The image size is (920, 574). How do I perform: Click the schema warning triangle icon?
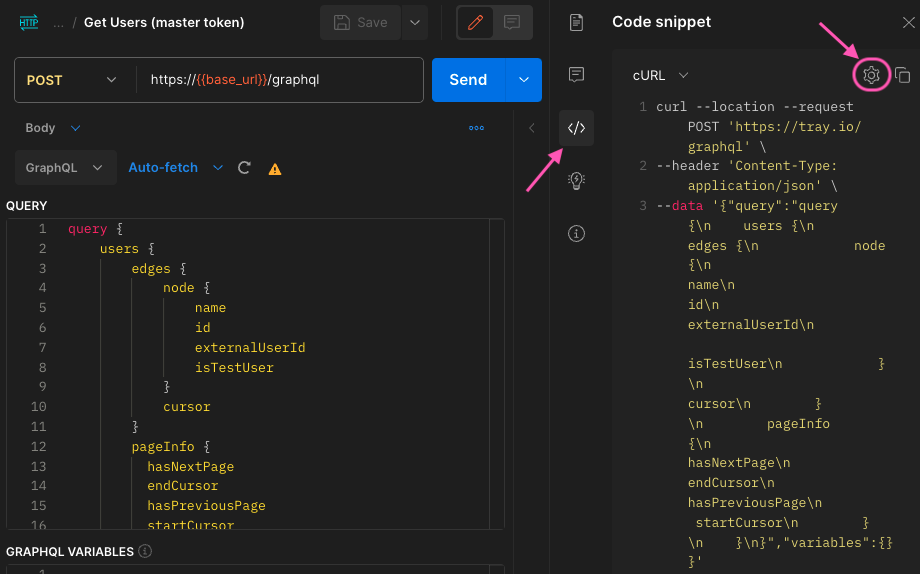click(x=275, y=169)
